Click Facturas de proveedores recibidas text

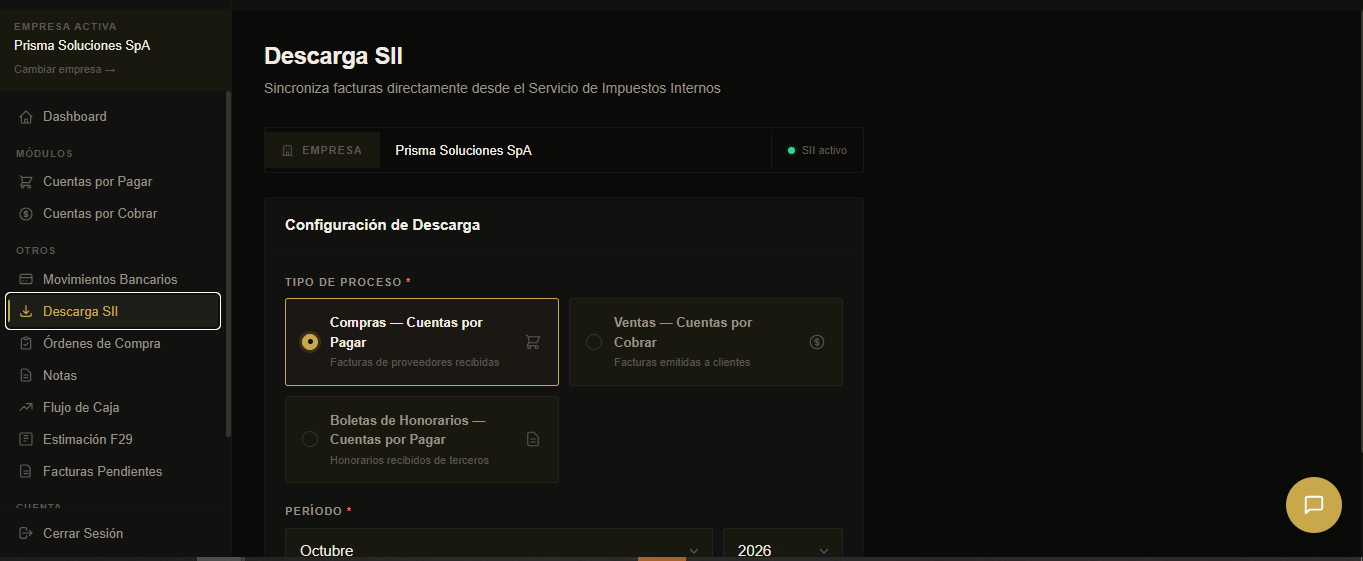click(414, 362)
